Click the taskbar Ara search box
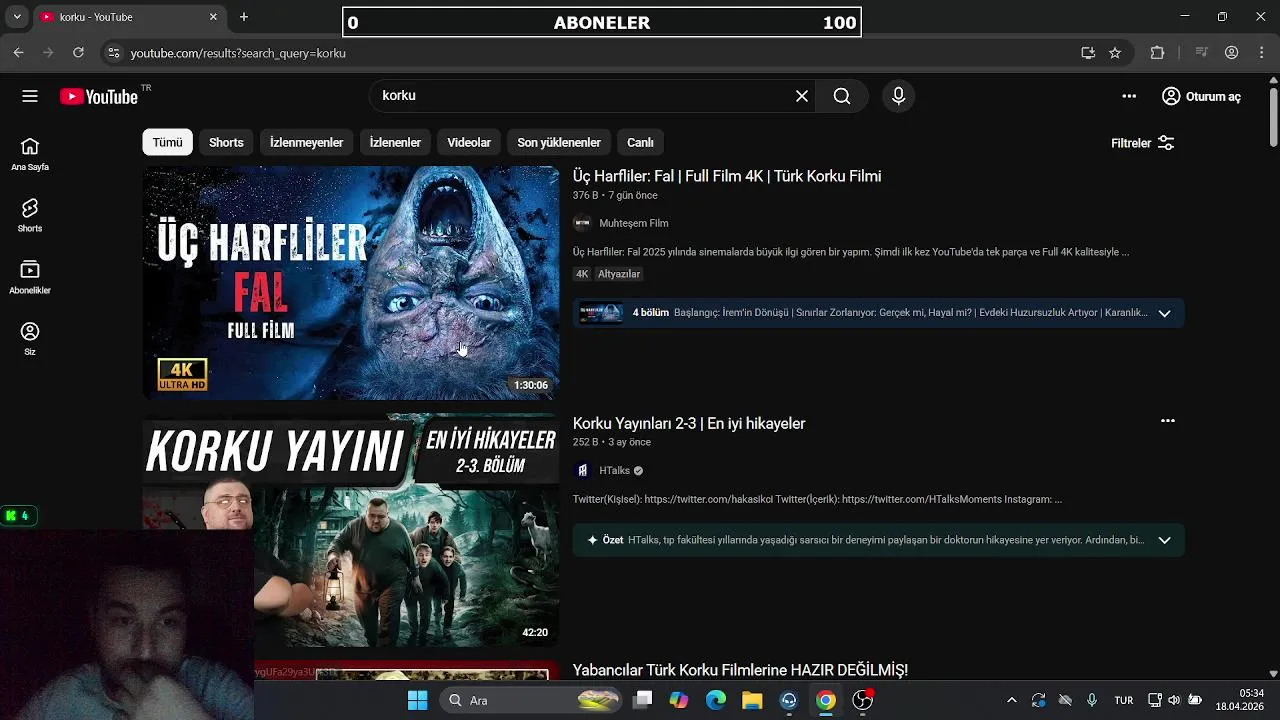 (530, 700)
